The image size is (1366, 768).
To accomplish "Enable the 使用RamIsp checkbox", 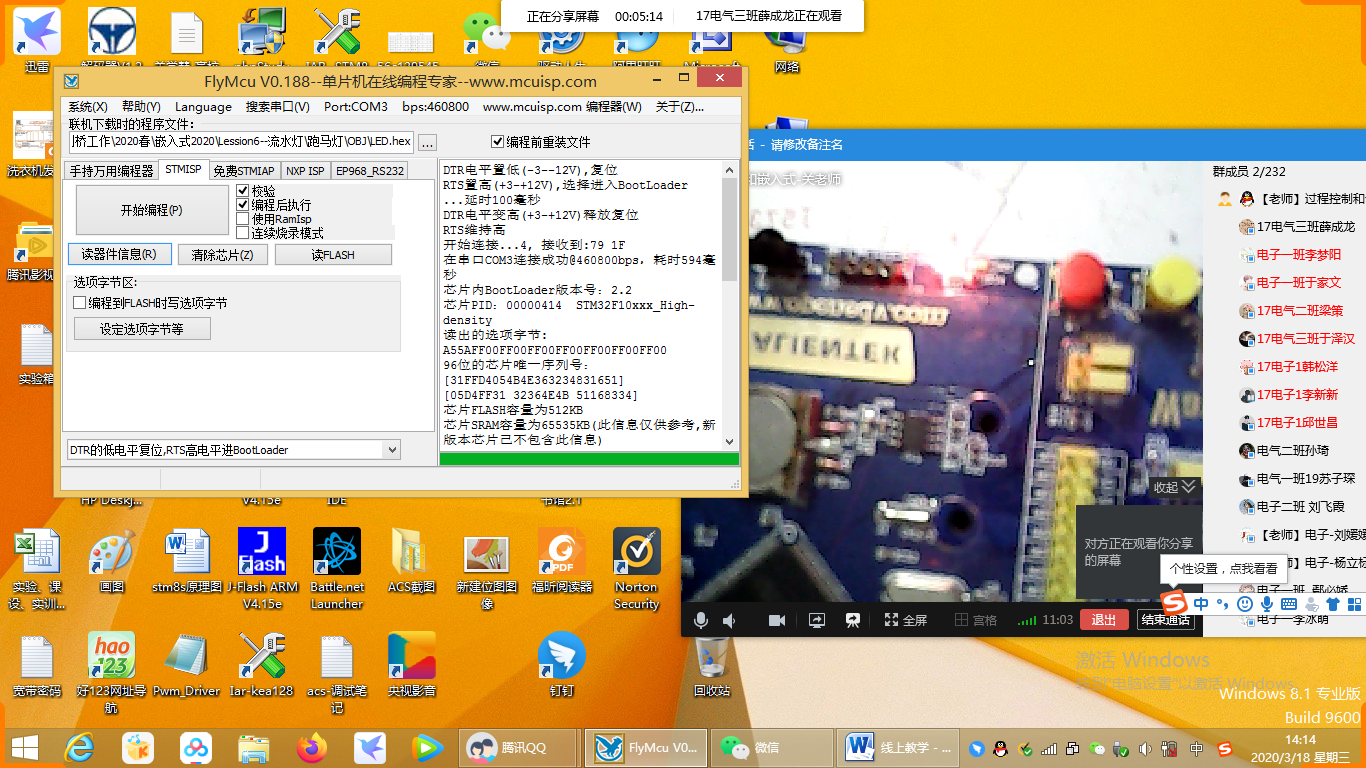I will pyautogui.click(x=242, y=218).
